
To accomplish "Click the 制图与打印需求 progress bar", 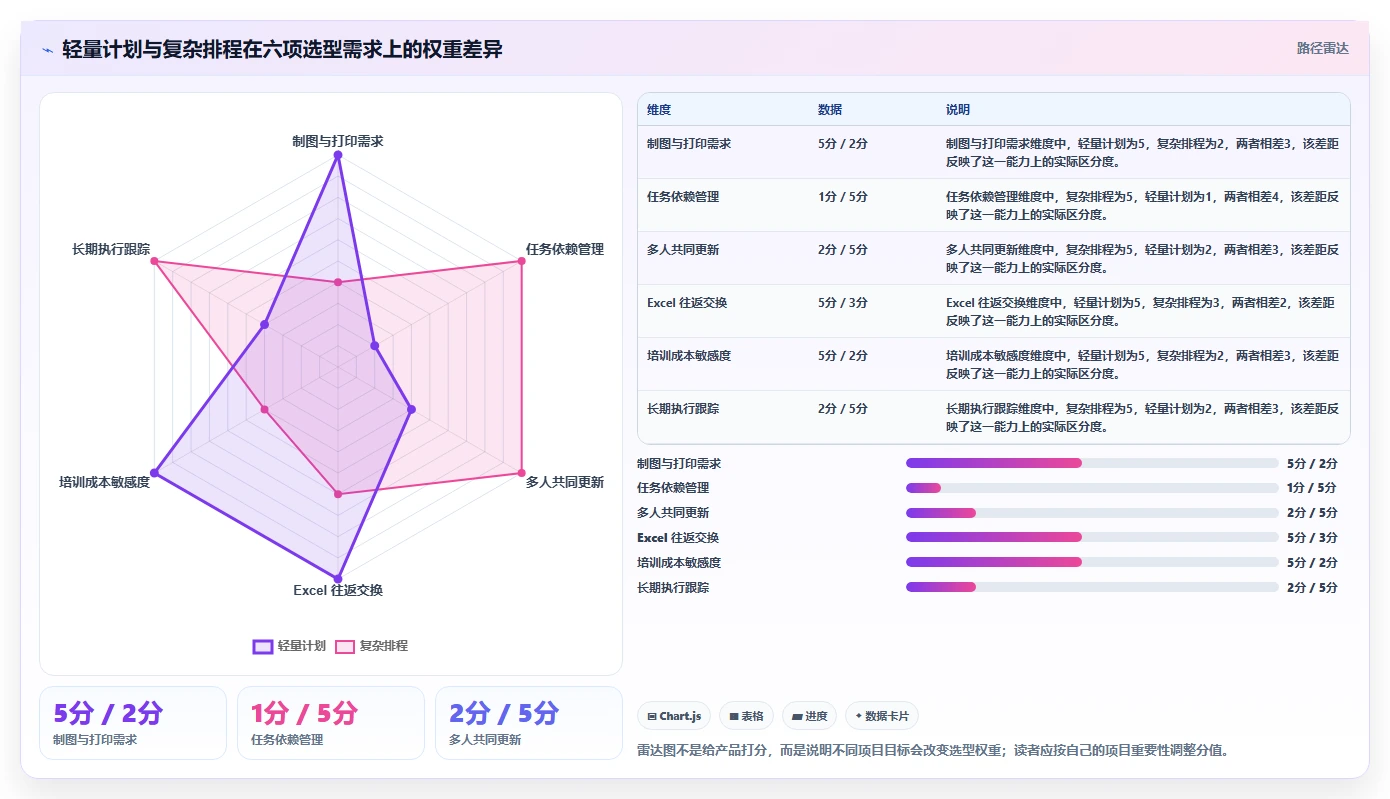I will (1092, 463).
